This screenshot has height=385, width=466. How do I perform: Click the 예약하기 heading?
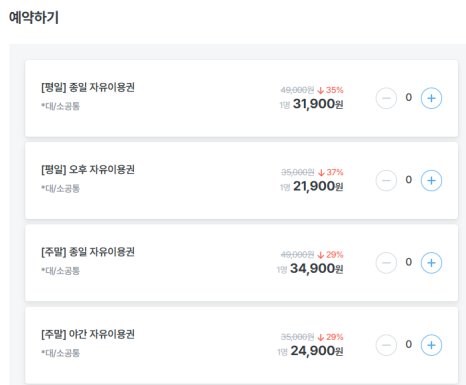click(34, 18)
